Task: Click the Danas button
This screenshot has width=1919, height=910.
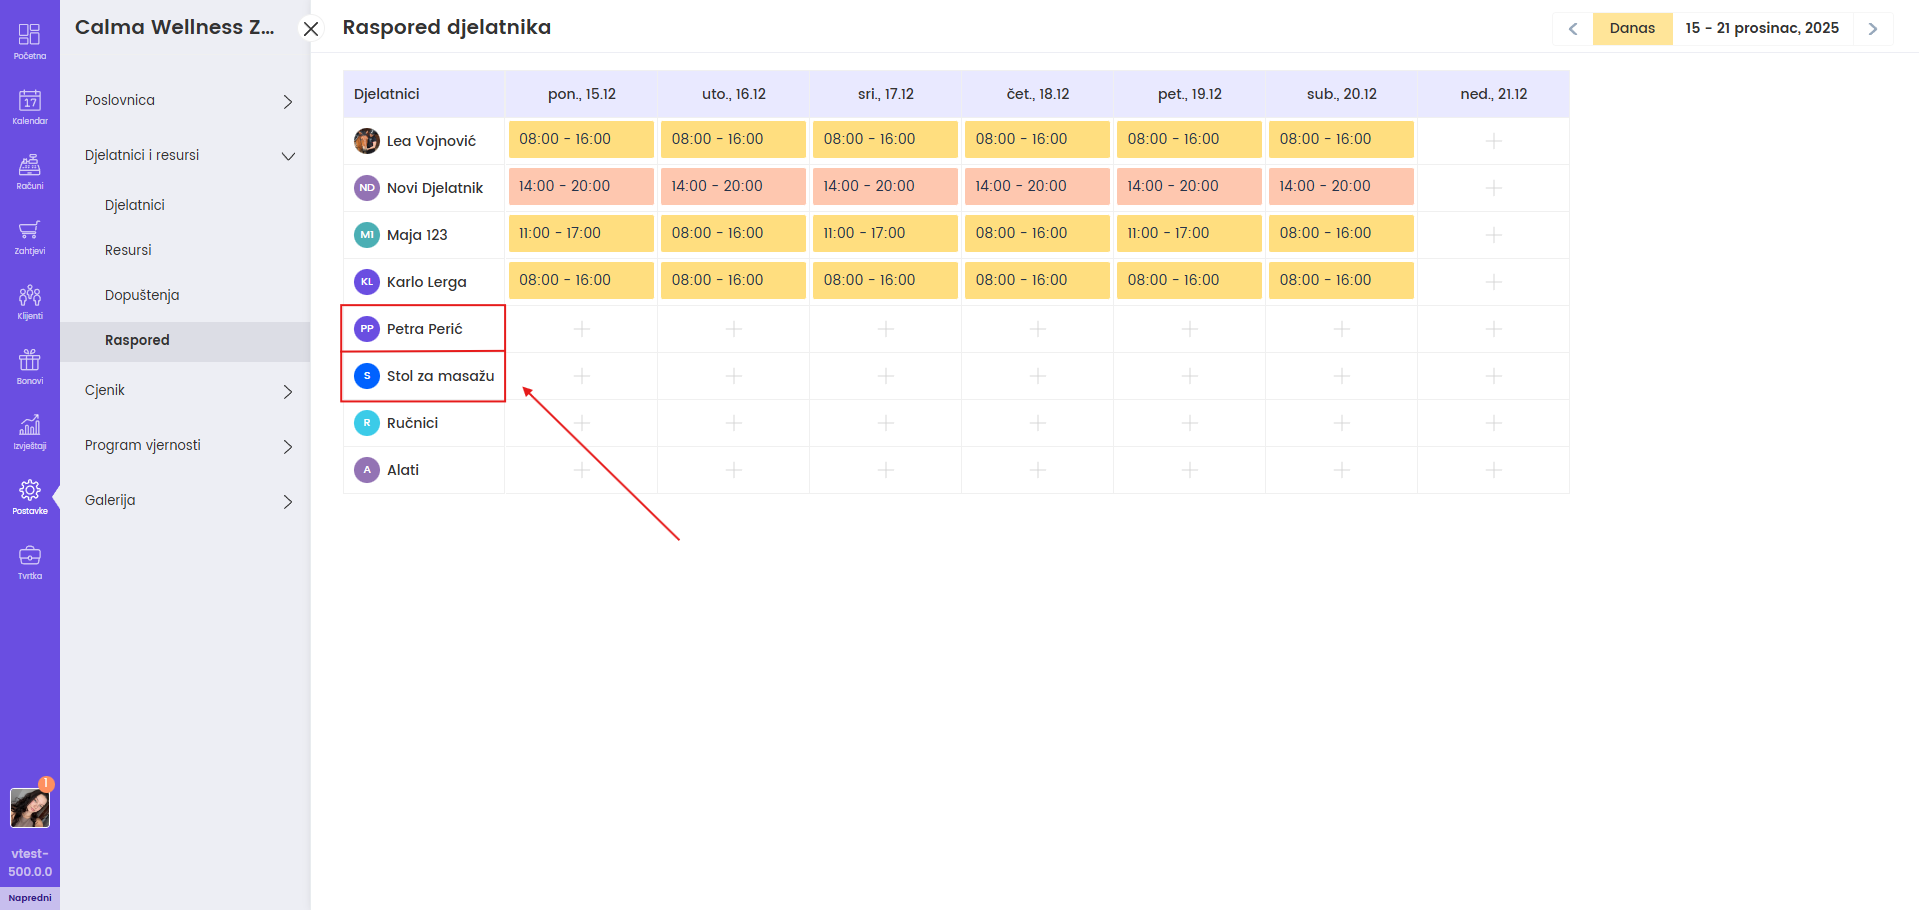Action: pyautogui.click(x=1632, y=28)
